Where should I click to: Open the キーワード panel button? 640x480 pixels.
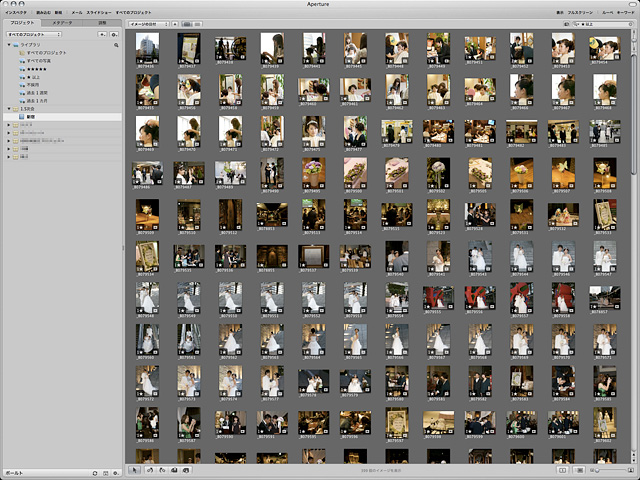[626, 11]
